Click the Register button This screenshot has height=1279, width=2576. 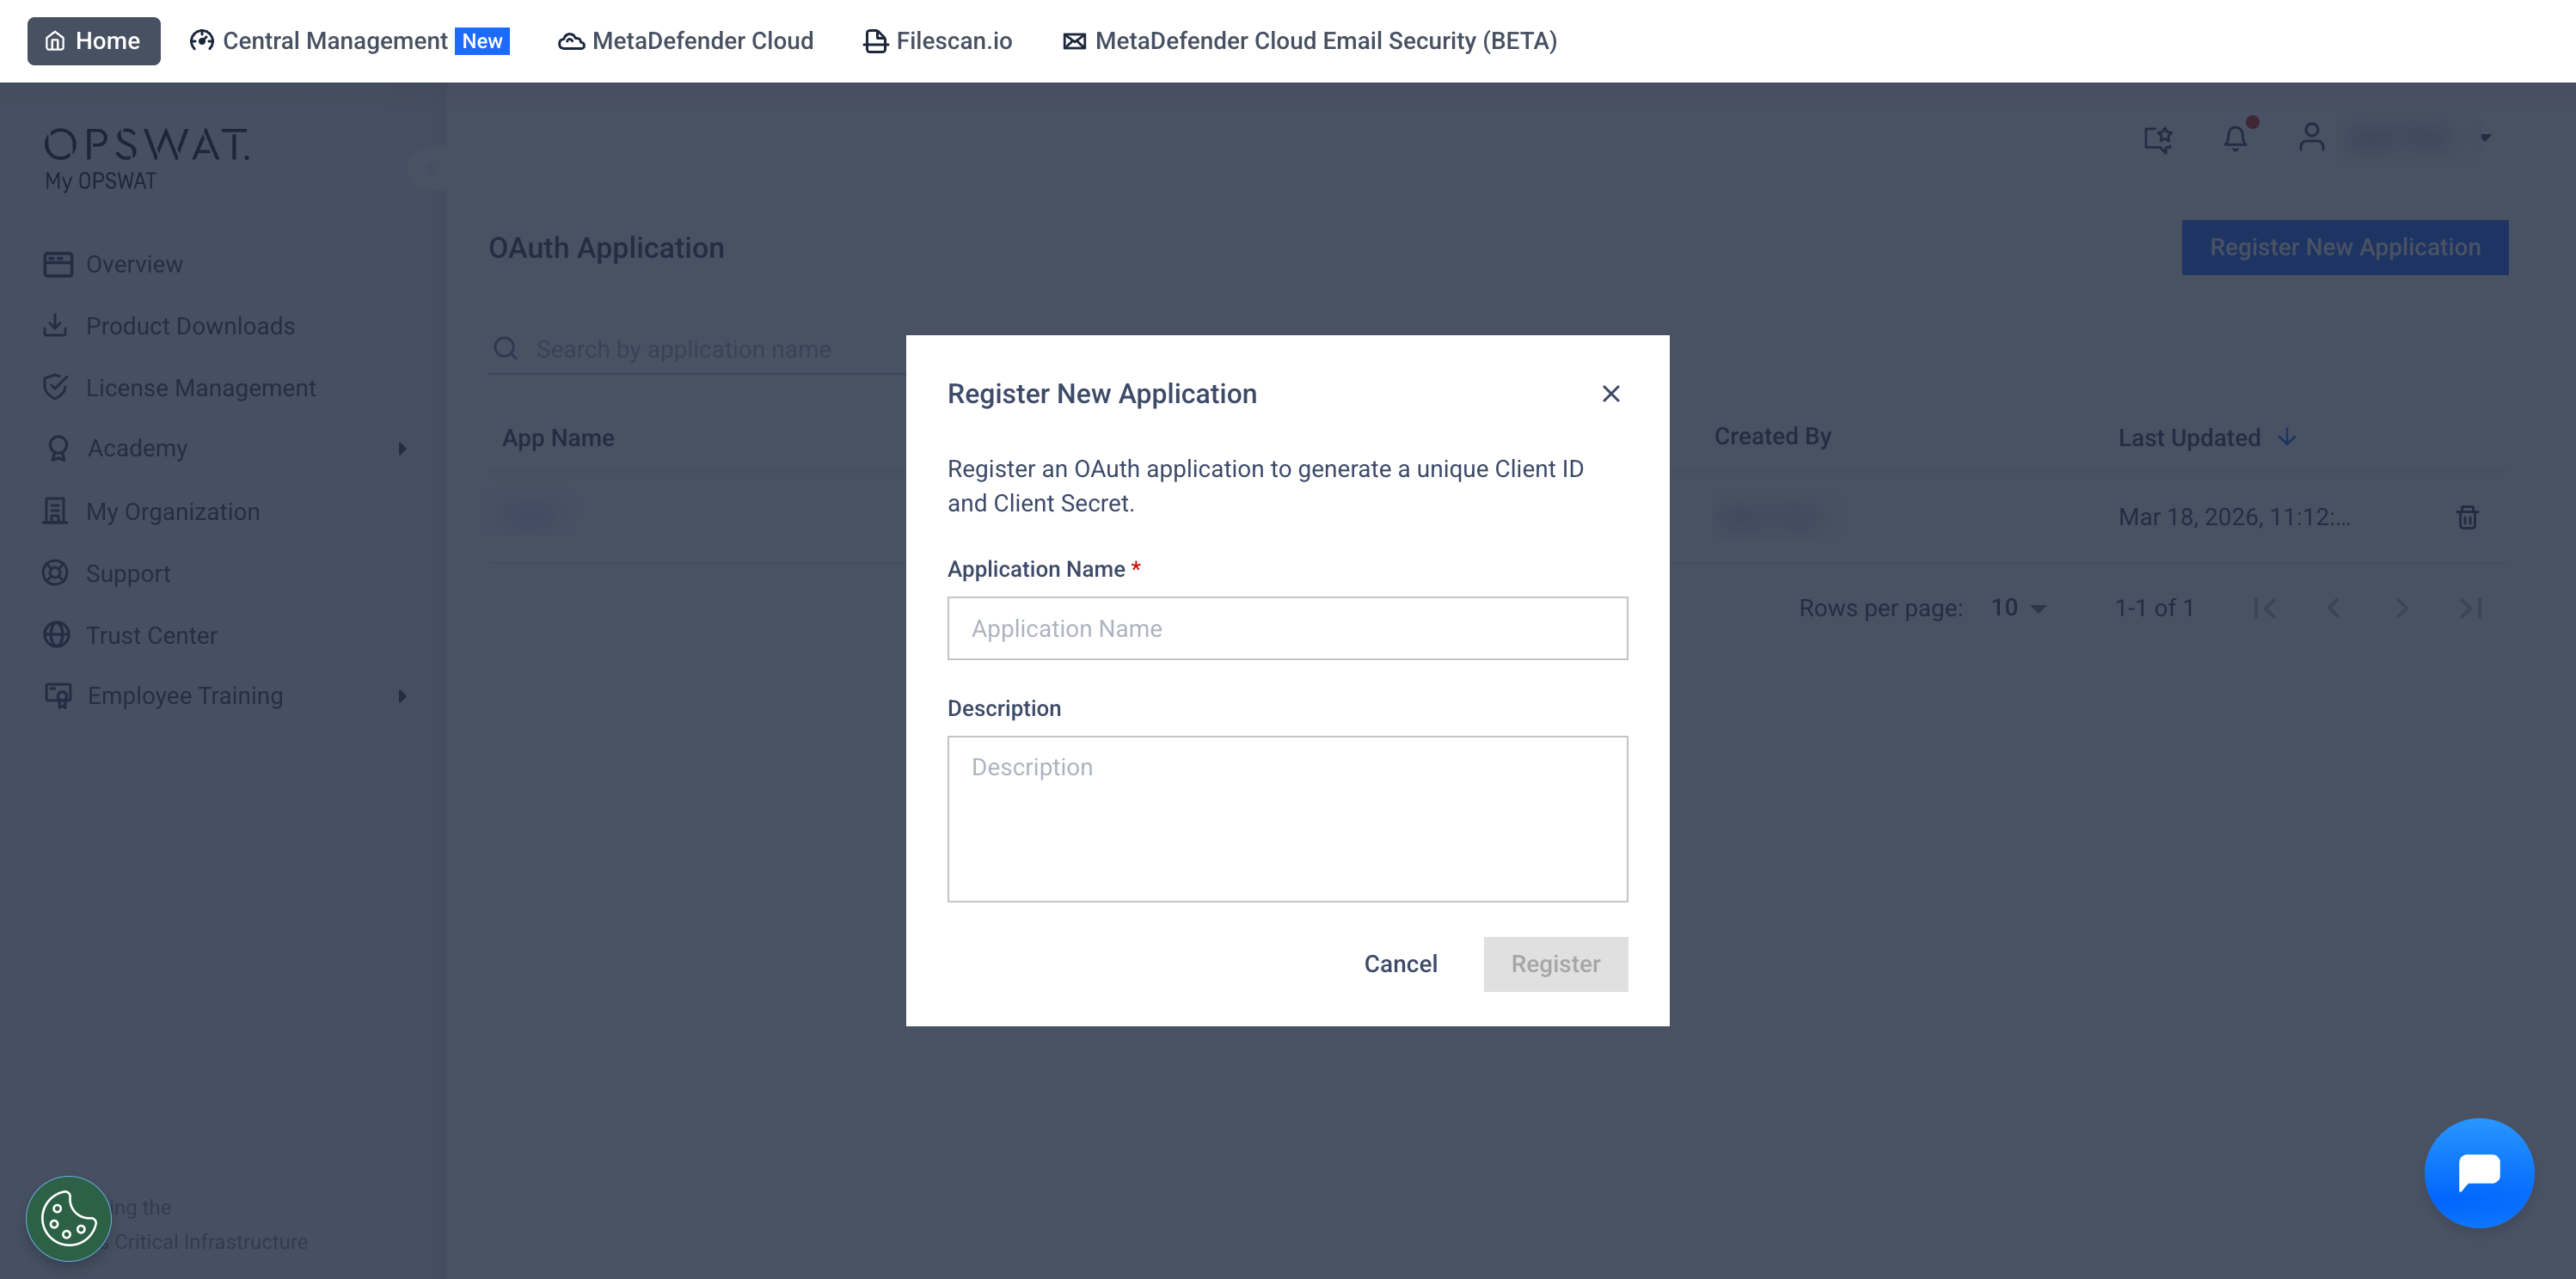pyautogui.click(x=1555, y=964)
